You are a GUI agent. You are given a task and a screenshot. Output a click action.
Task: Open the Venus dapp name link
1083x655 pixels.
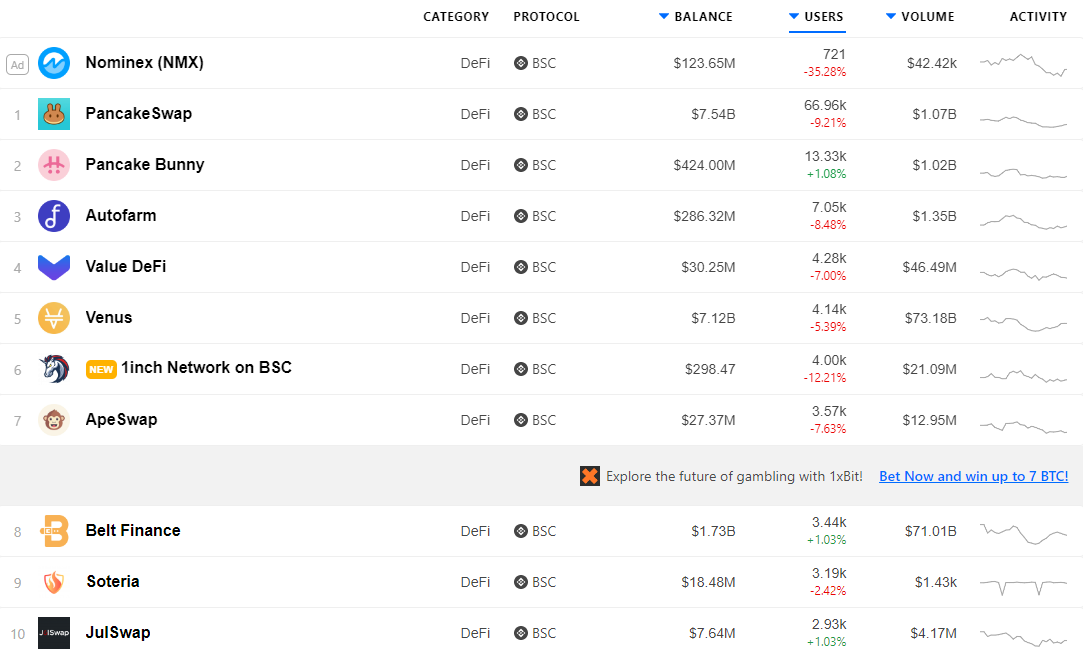click(108, 318)
